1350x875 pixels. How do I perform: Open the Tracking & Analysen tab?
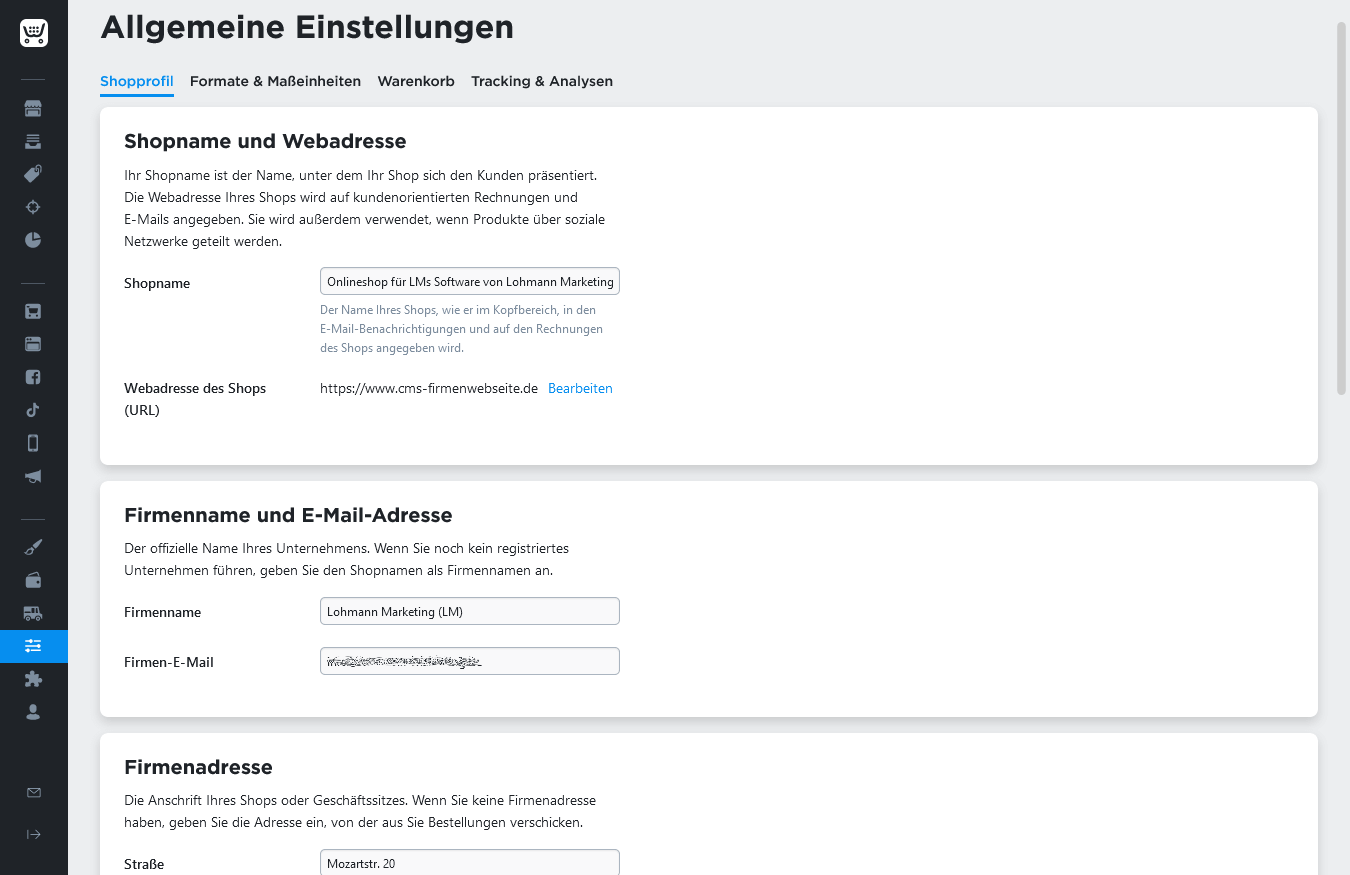tap(542, 82)
